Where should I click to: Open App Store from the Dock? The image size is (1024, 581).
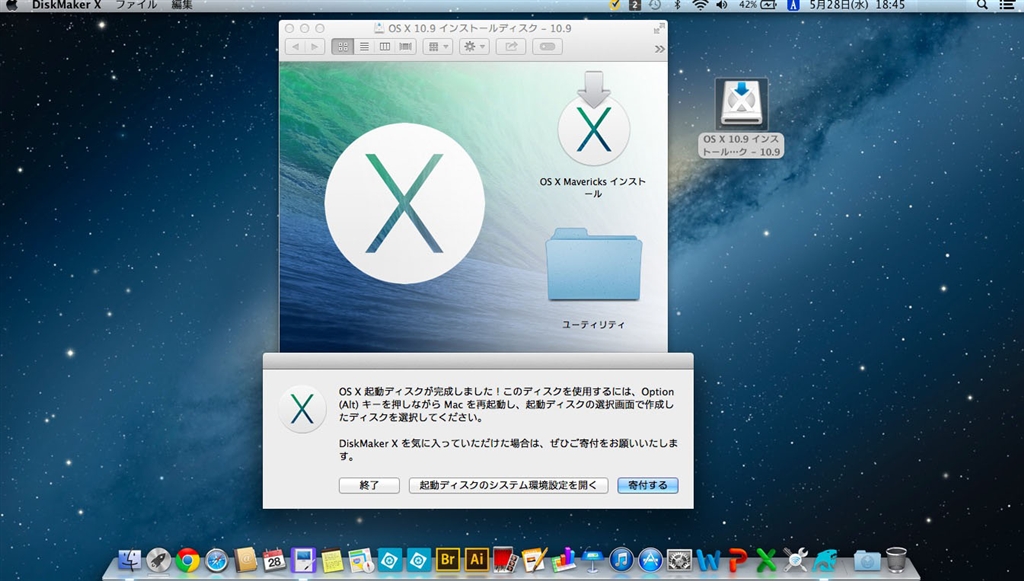click(x=650, y=560)
